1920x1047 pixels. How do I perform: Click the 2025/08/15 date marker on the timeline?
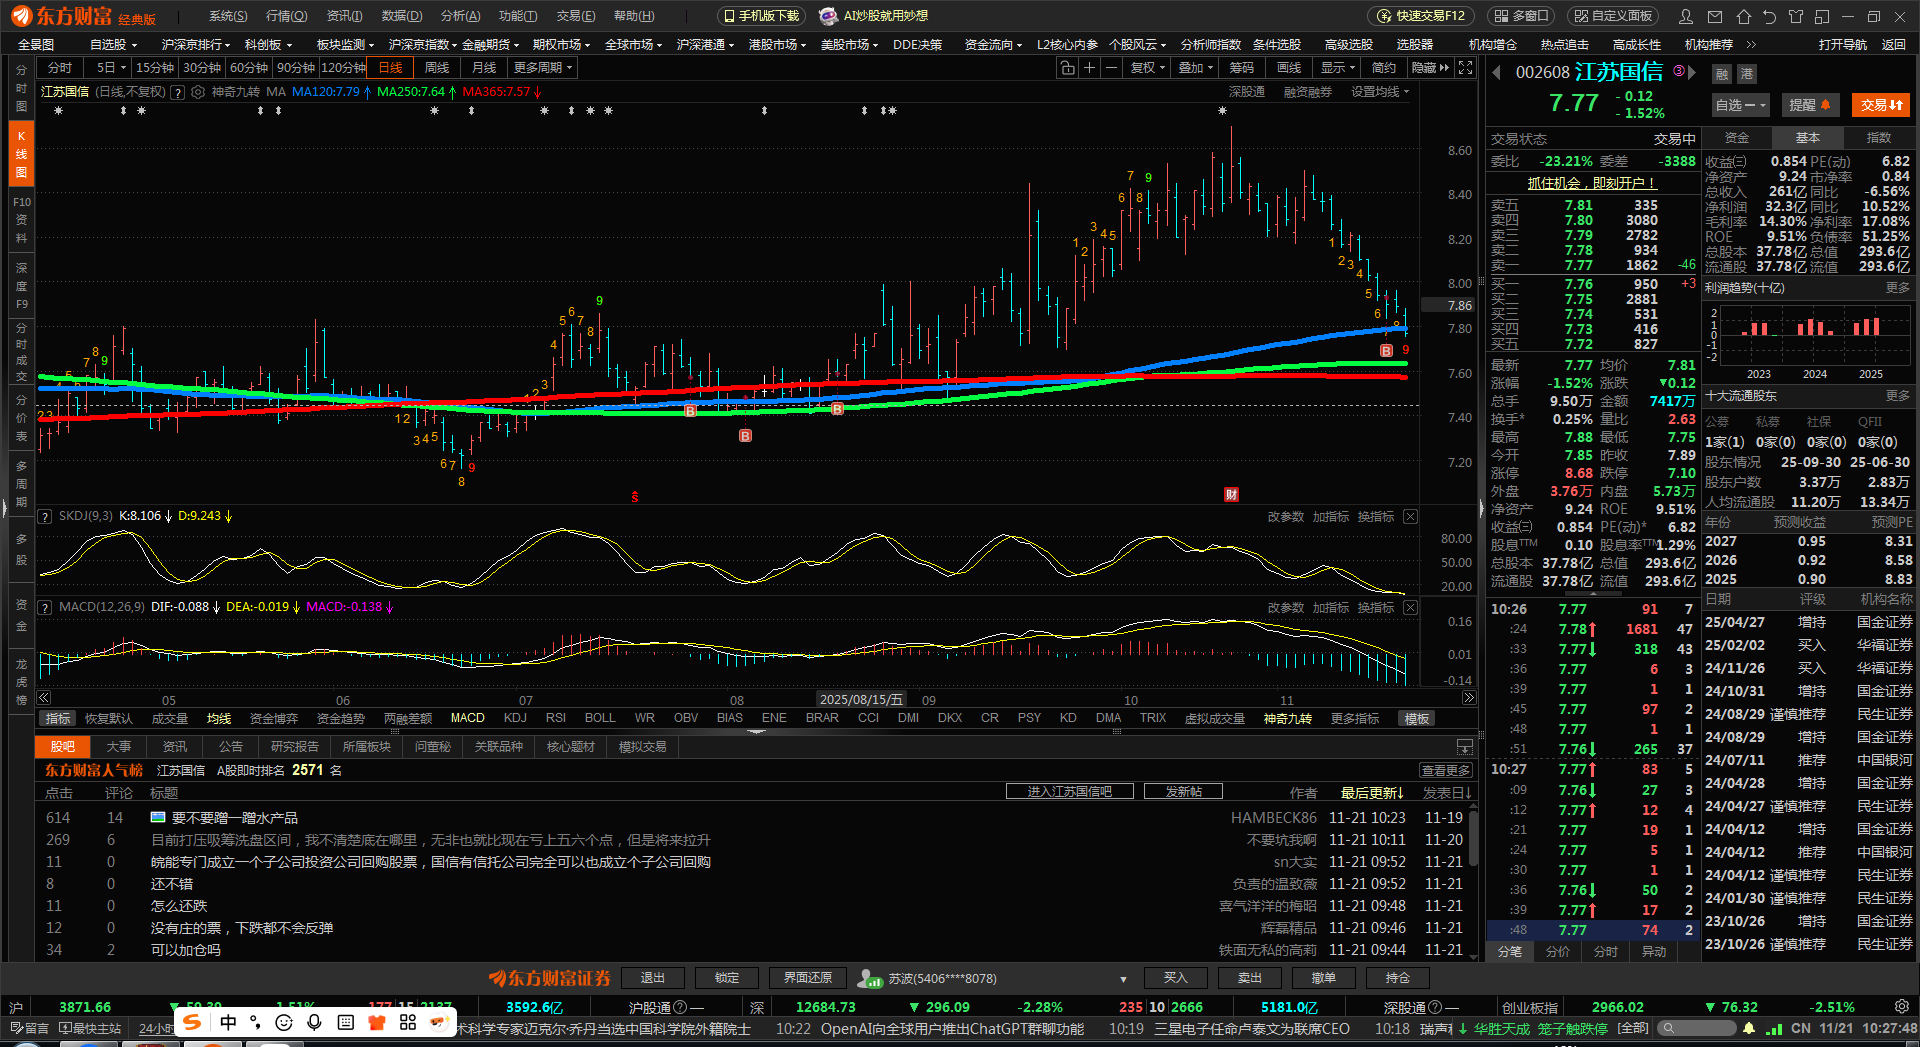860,700
